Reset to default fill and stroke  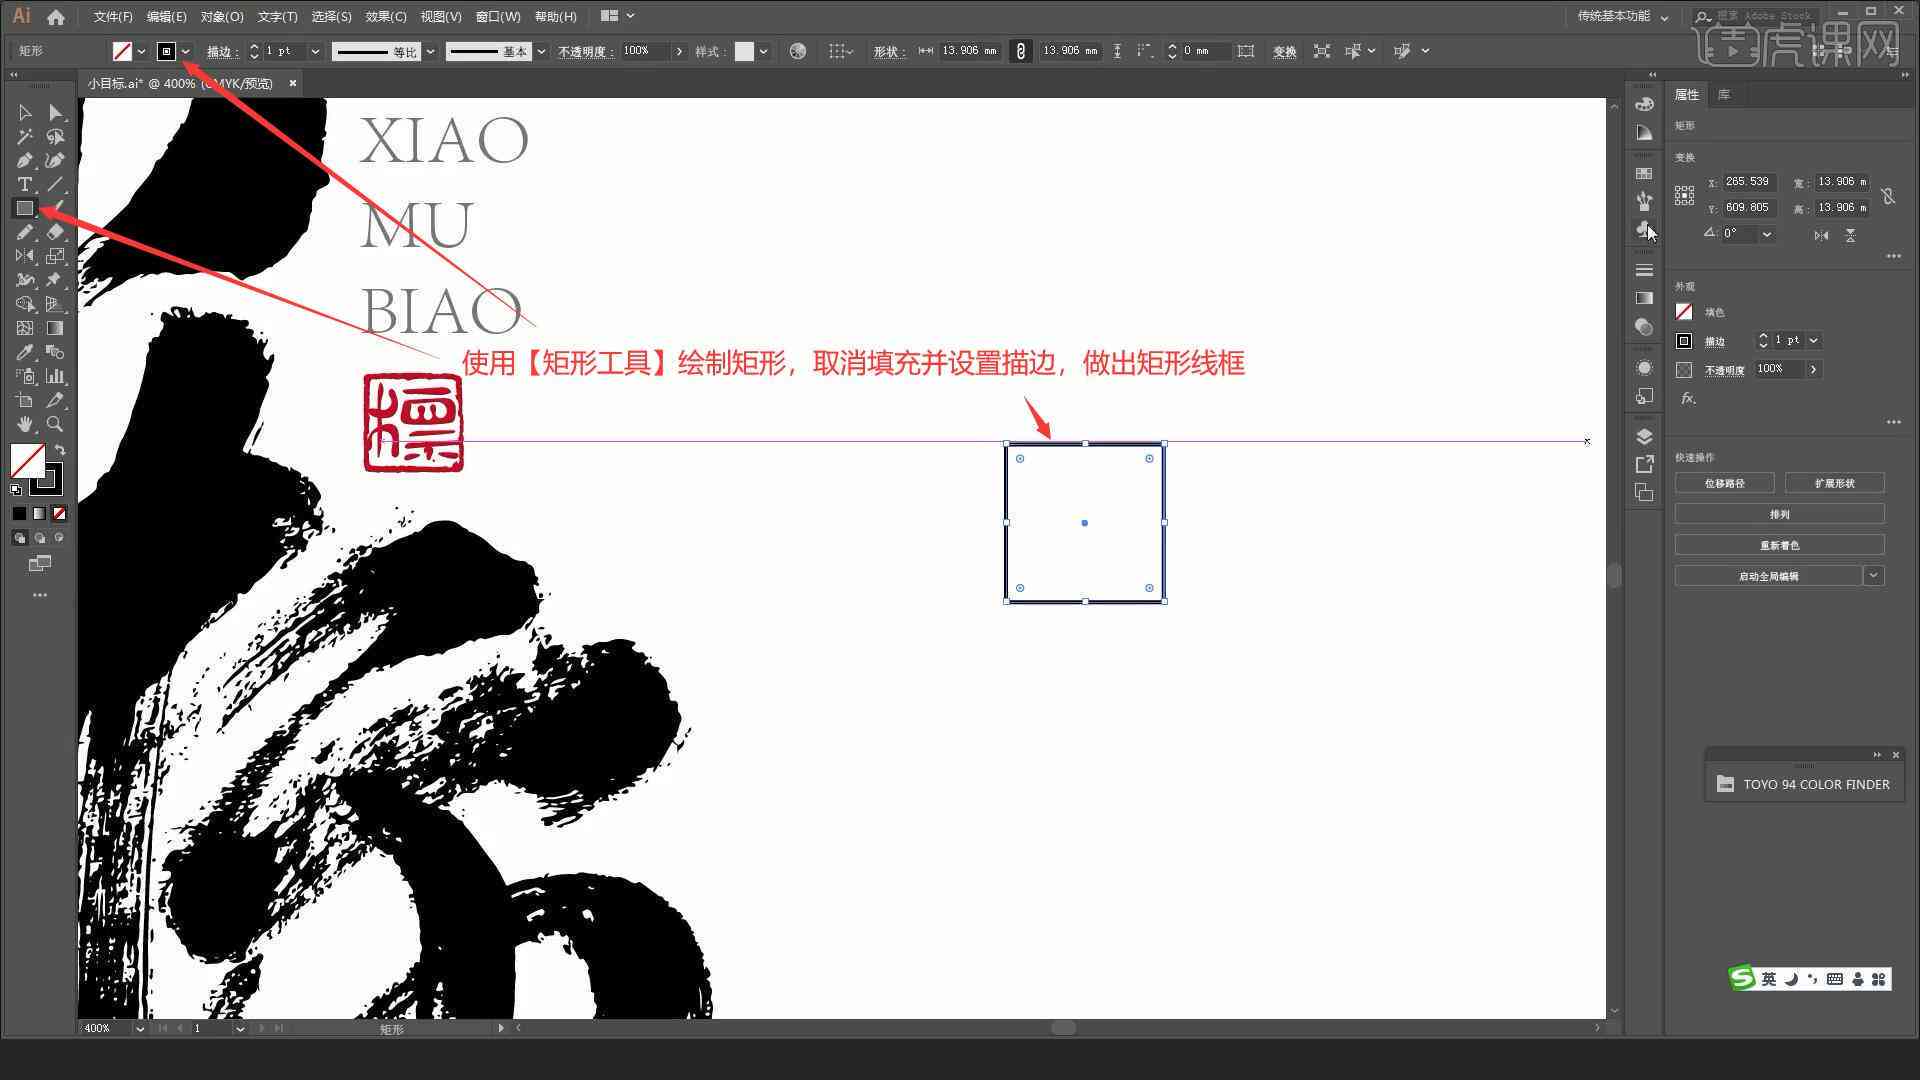click(16, 490)
